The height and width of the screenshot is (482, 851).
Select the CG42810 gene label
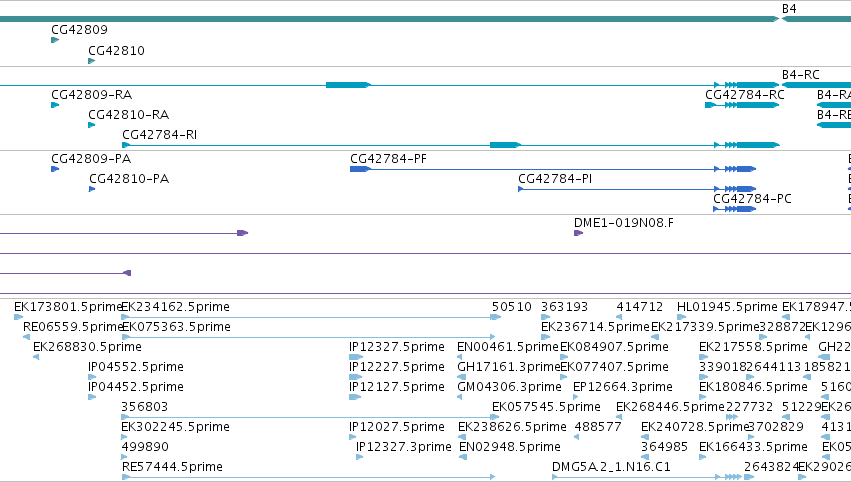tap(116, 51)
